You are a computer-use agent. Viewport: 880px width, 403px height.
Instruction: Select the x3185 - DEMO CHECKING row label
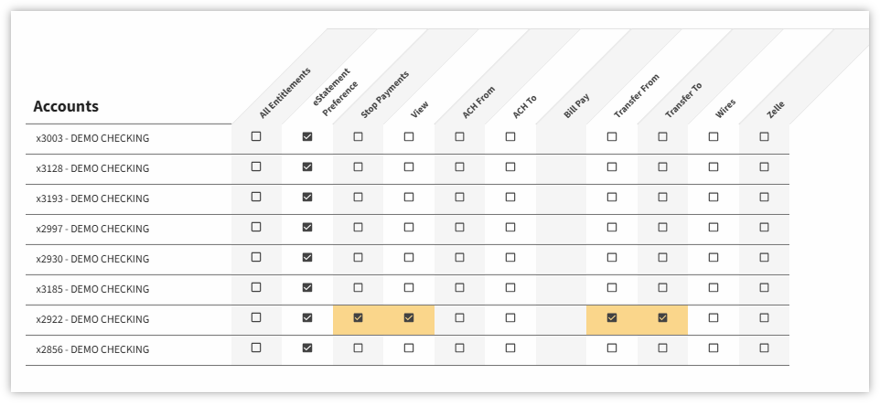coord(93,289)
